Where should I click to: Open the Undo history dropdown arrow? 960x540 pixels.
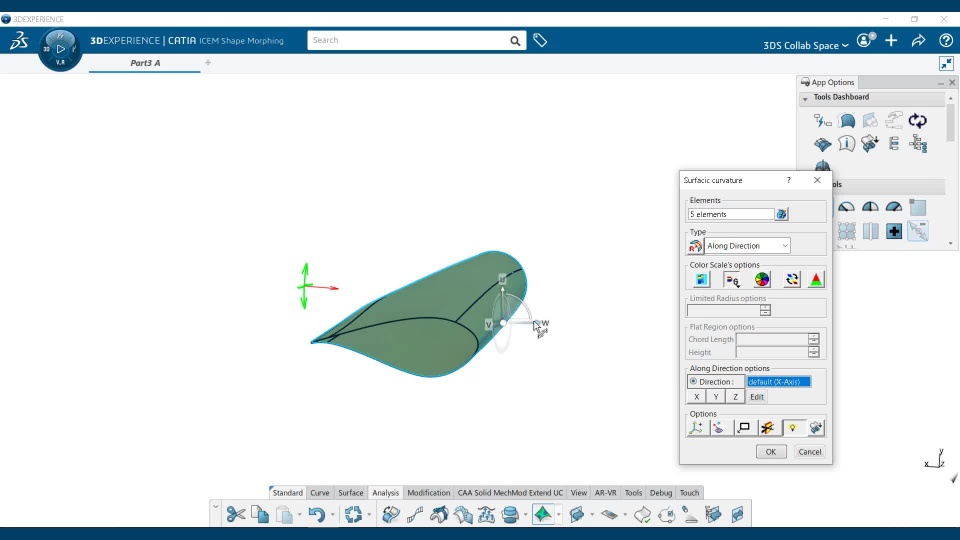[x=332, y=515]
